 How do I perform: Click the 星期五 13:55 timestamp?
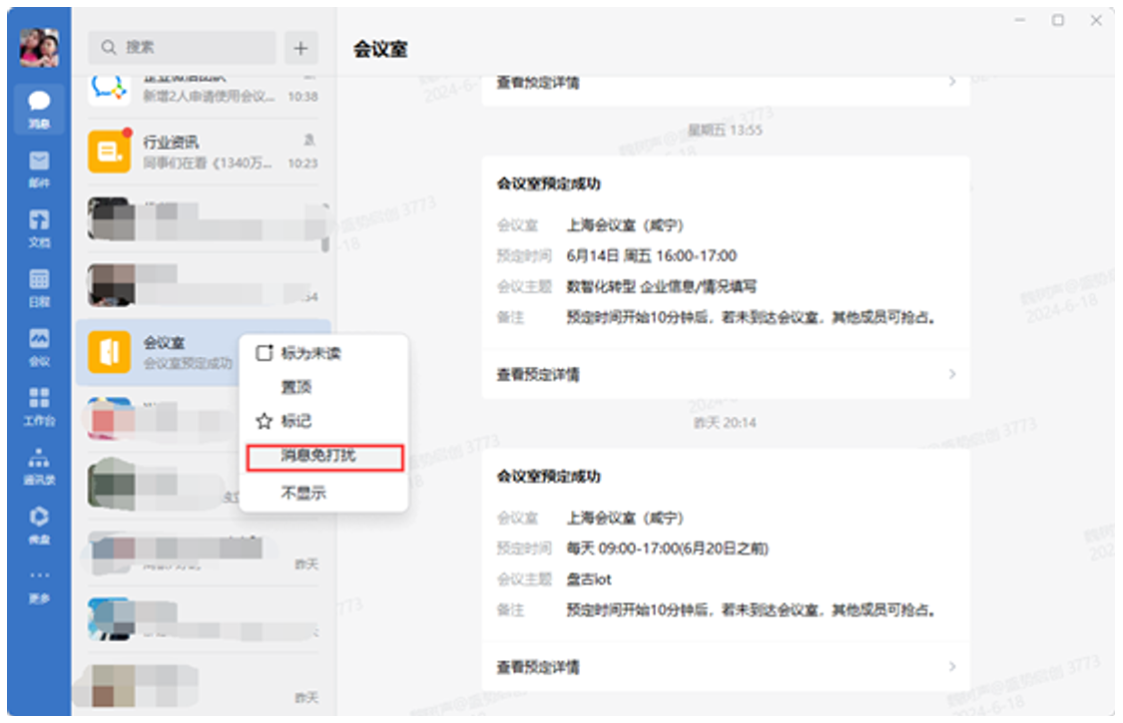point(725,130)
